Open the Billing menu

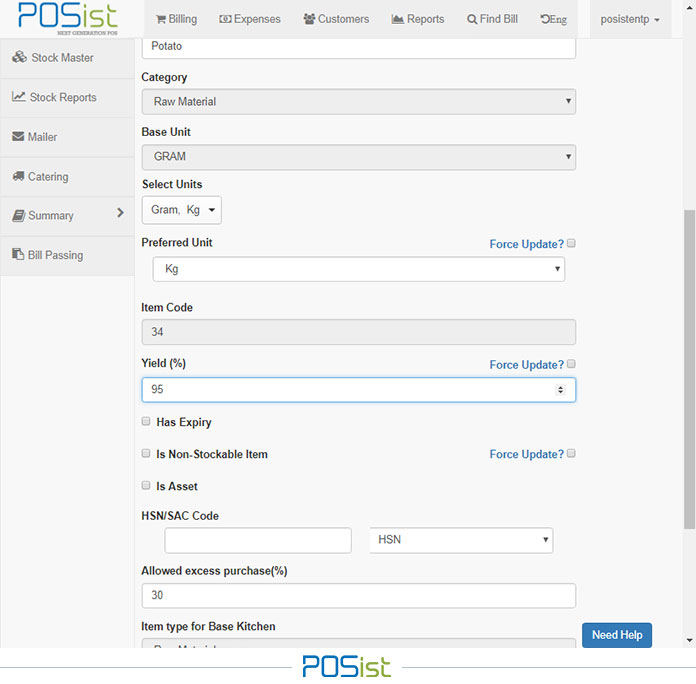click(x=176, y=19)
